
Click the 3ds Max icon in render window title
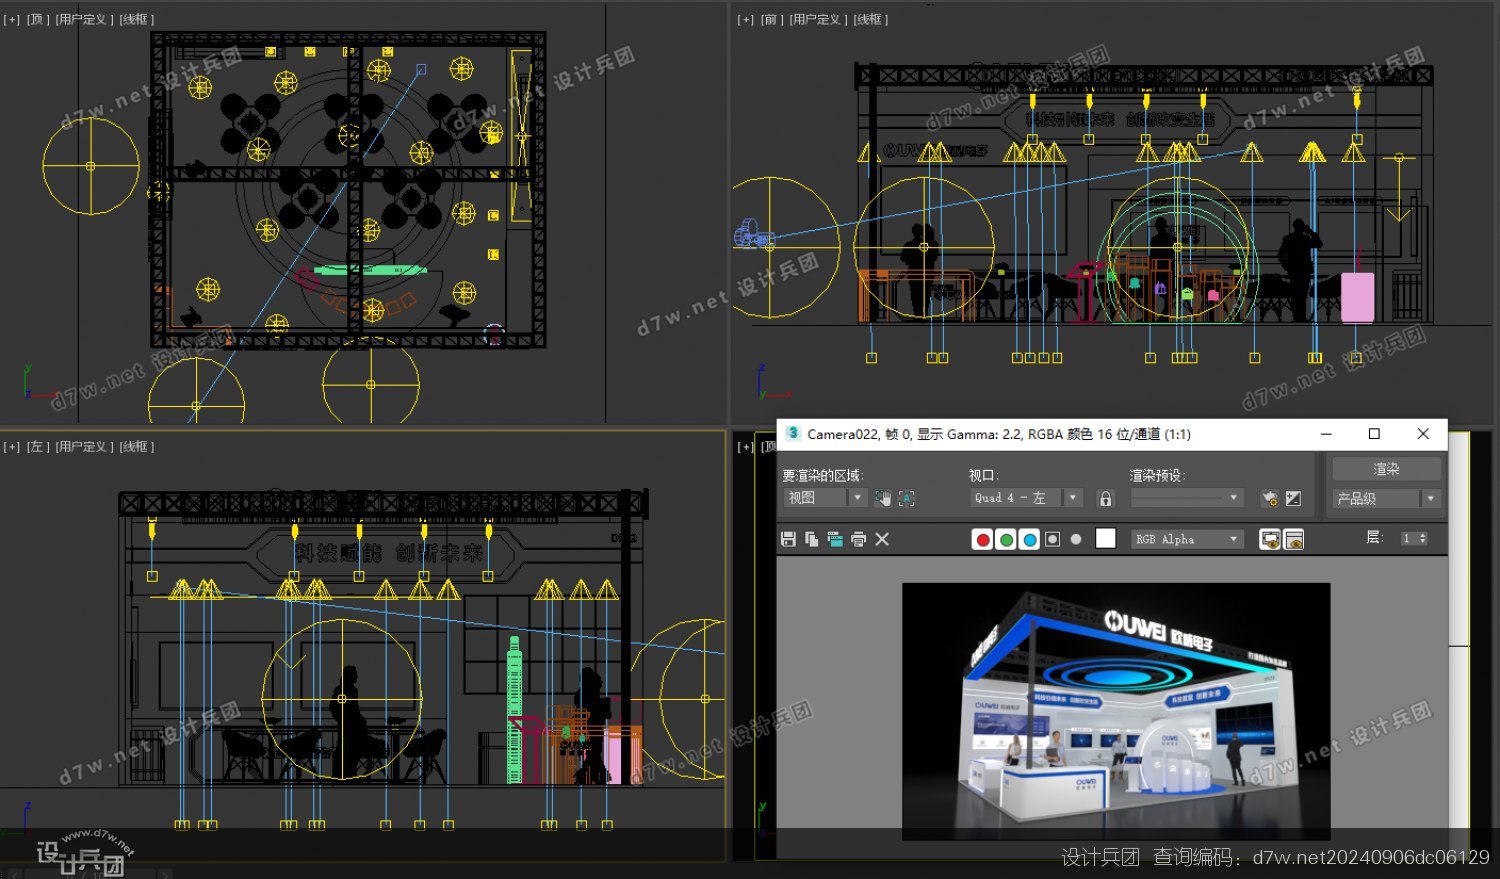[793, 433]
